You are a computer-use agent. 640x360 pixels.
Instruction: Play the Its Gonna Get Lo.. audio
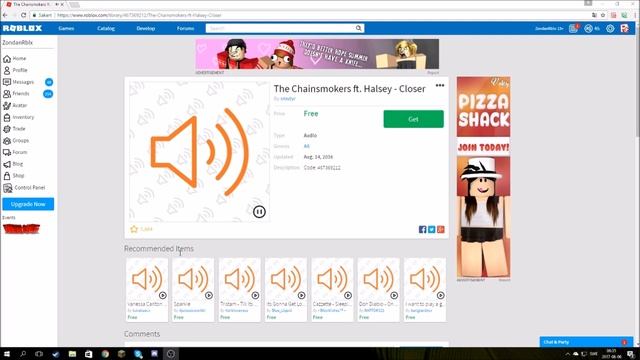point(301,295)
